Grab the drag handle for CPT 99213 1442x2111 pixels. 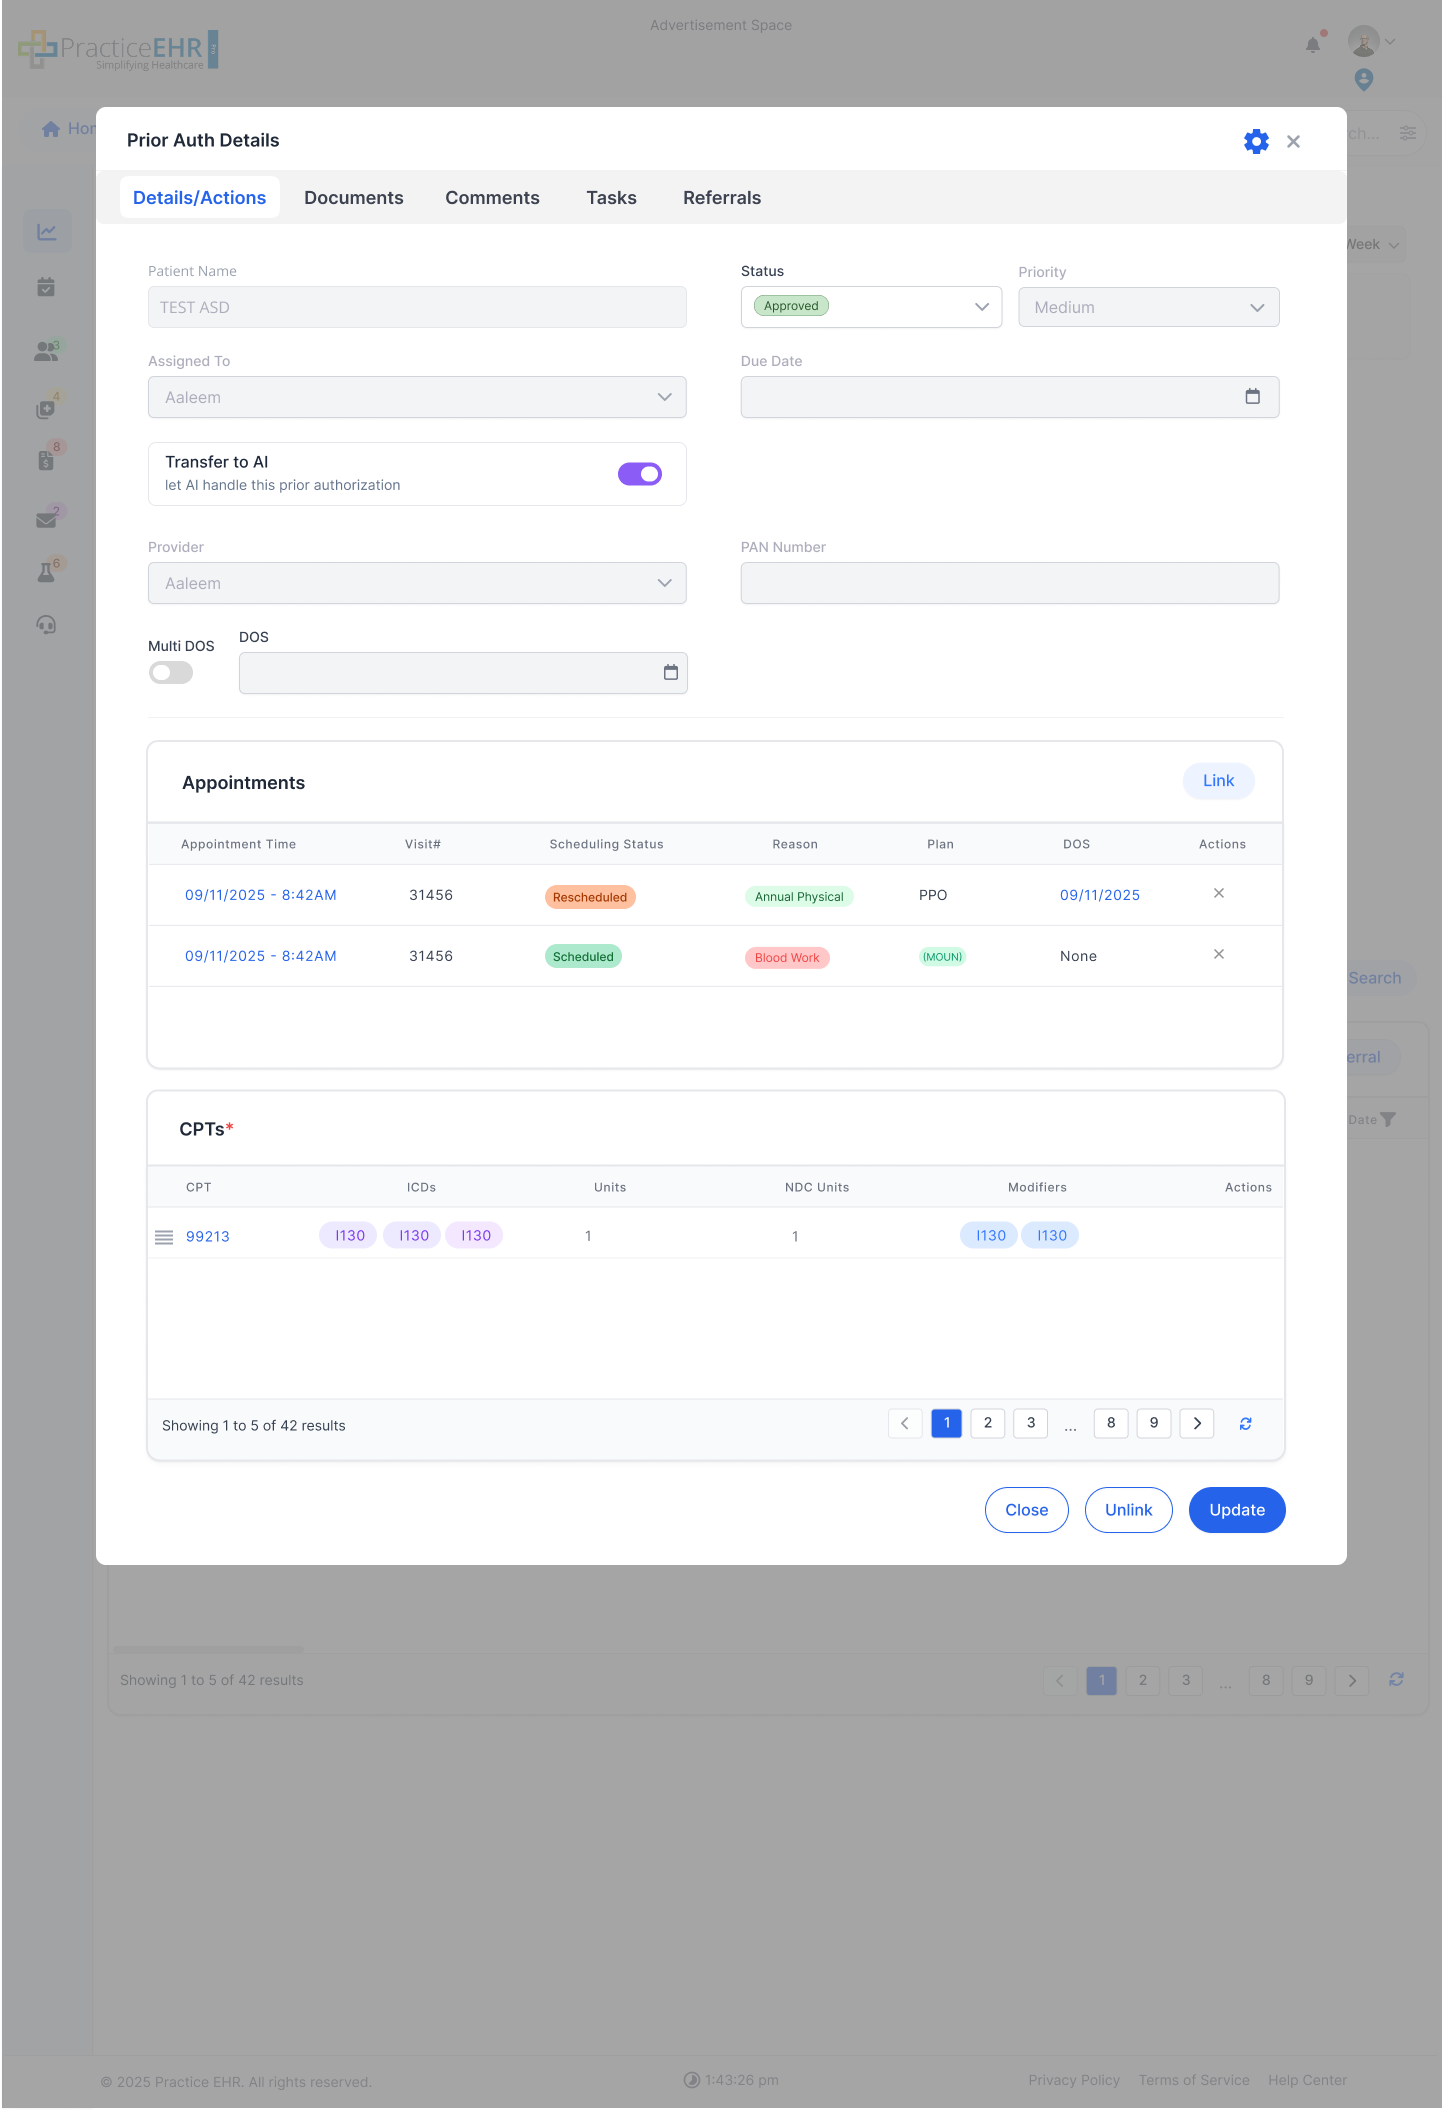click(x=164, y=1237)
